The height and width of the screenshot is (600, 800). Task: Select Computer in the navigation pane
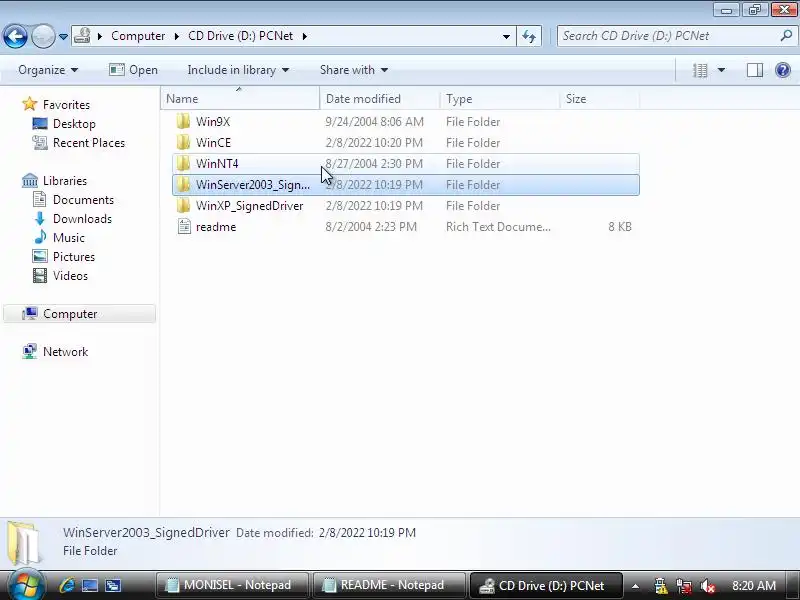click(80, 314)
